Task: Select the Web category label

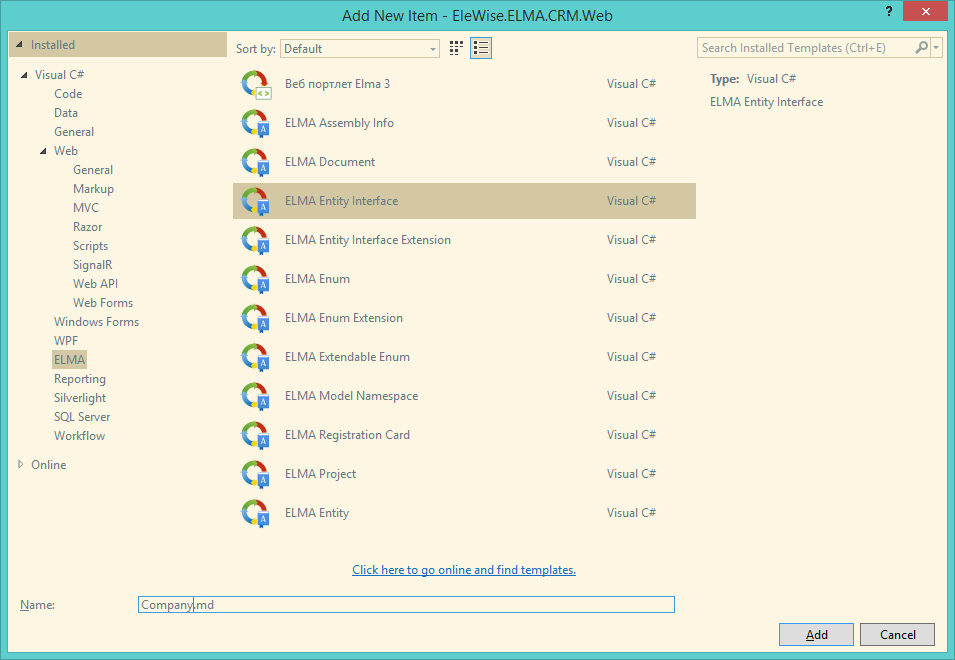Action: [66, 150]
